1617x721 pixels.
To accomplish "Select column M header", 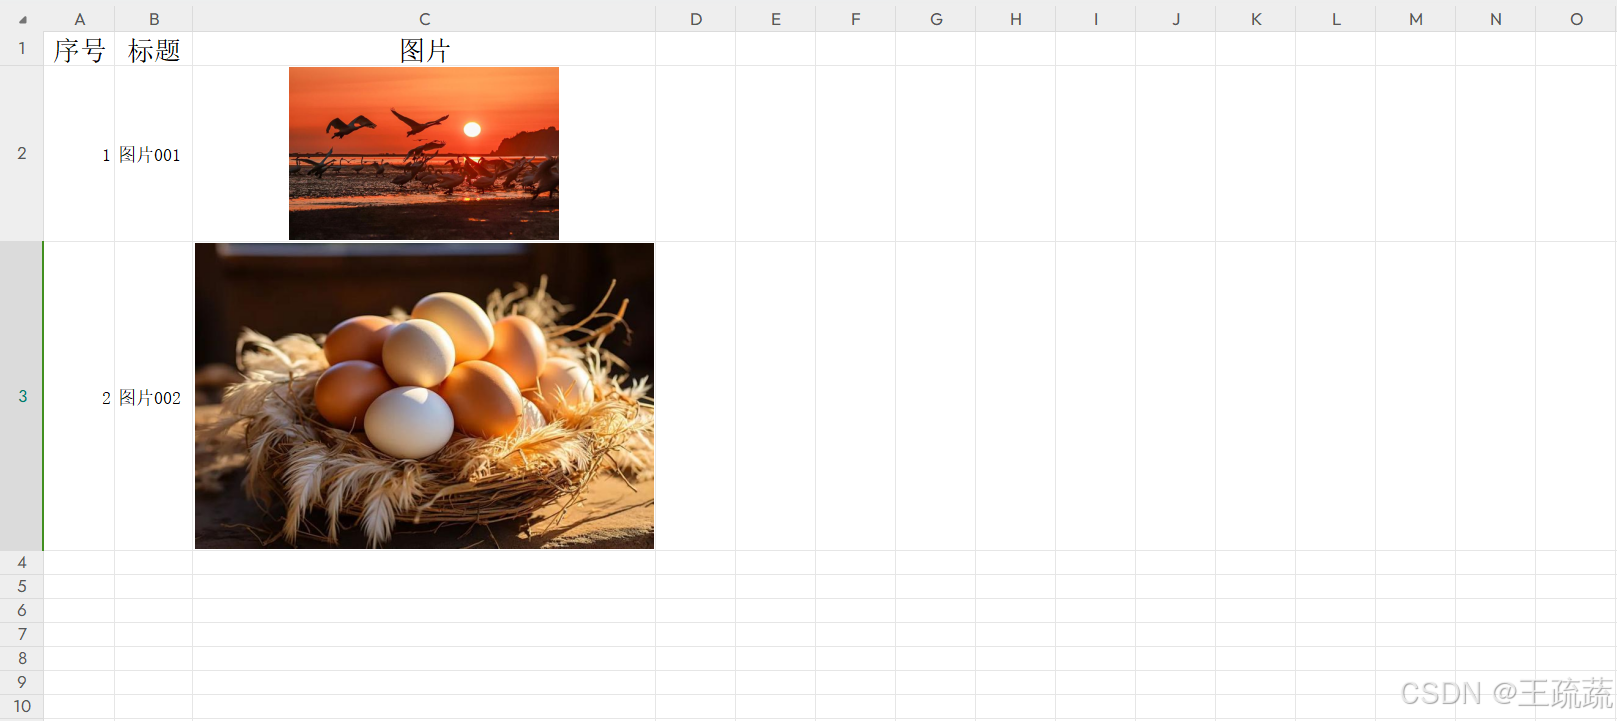I will [x=1415, y=19].
